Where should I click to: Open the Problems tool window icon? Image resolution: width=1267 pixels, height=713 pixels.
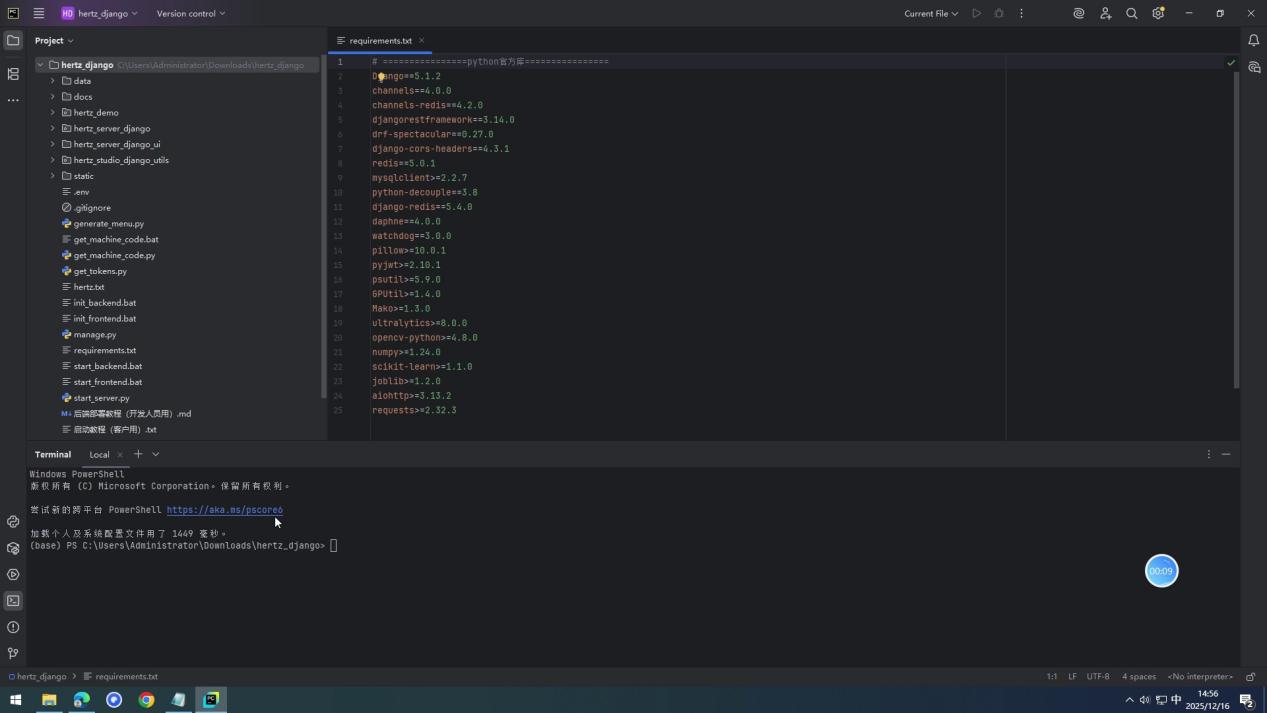(13, 627)
